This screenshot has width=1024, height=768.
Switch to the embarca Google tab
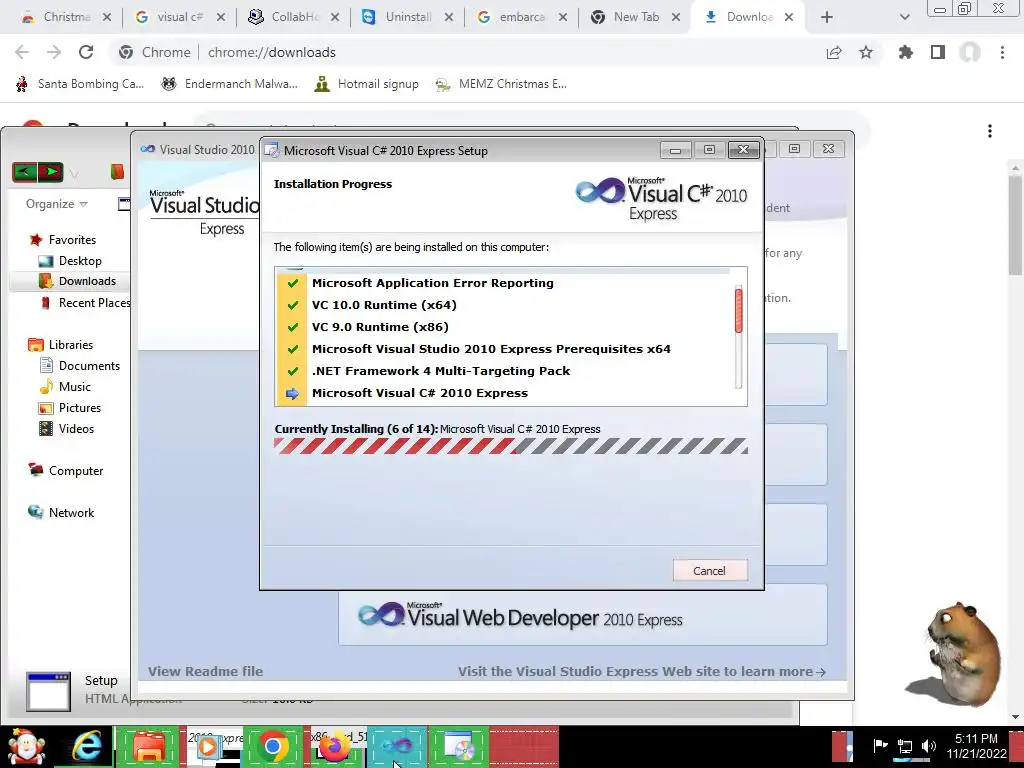click(521, 17)
